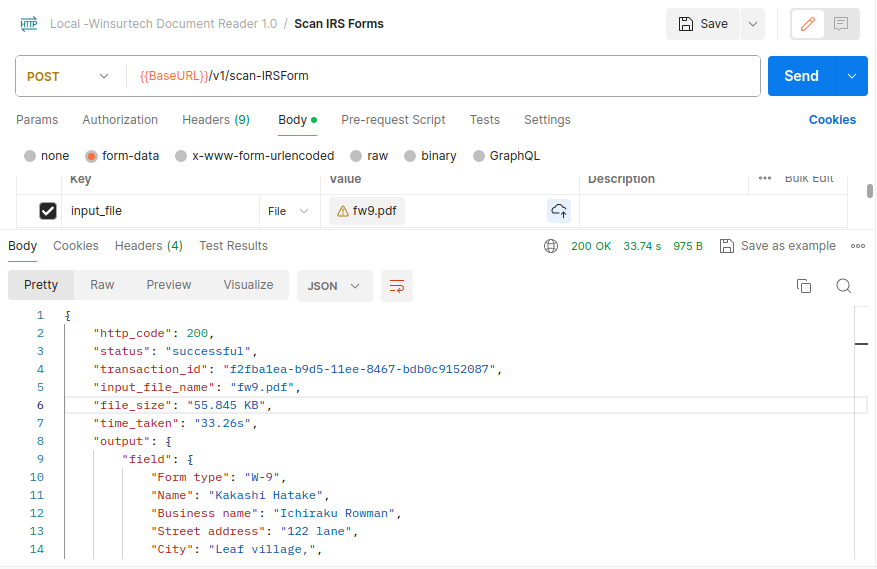Screen dimensions: 877x569
Task: Click the "Kakashi Hatake" name value
Action: [266, 495]
